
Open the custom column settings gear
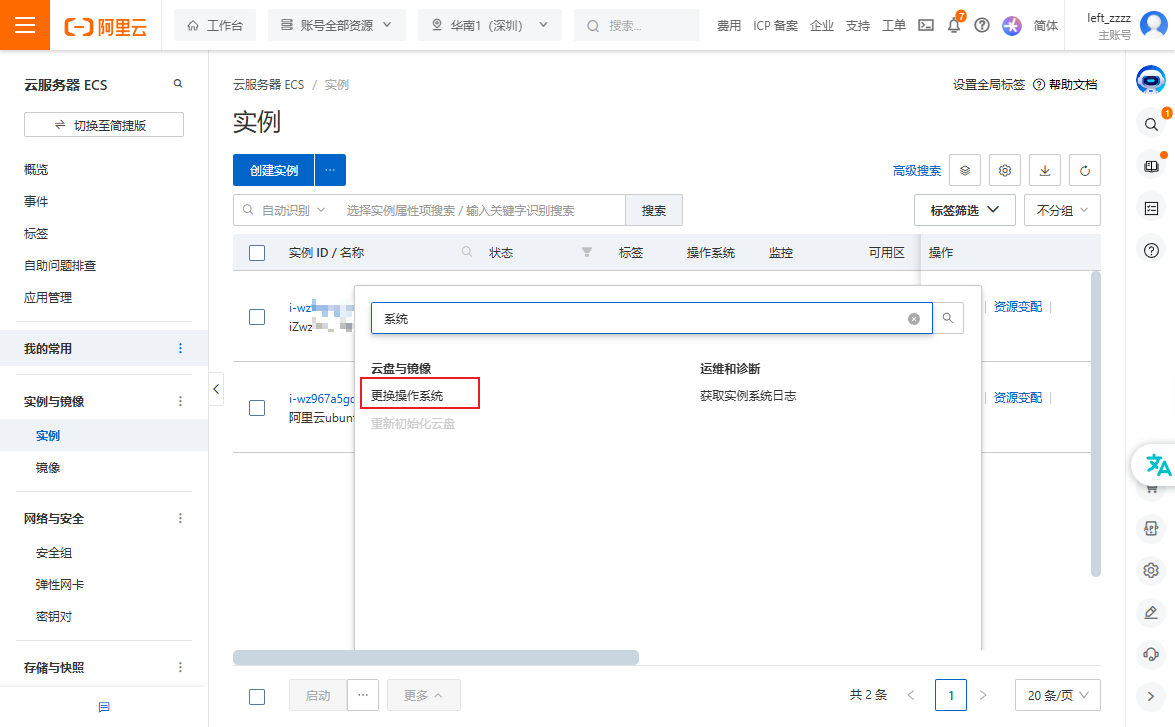[1004, 170]
